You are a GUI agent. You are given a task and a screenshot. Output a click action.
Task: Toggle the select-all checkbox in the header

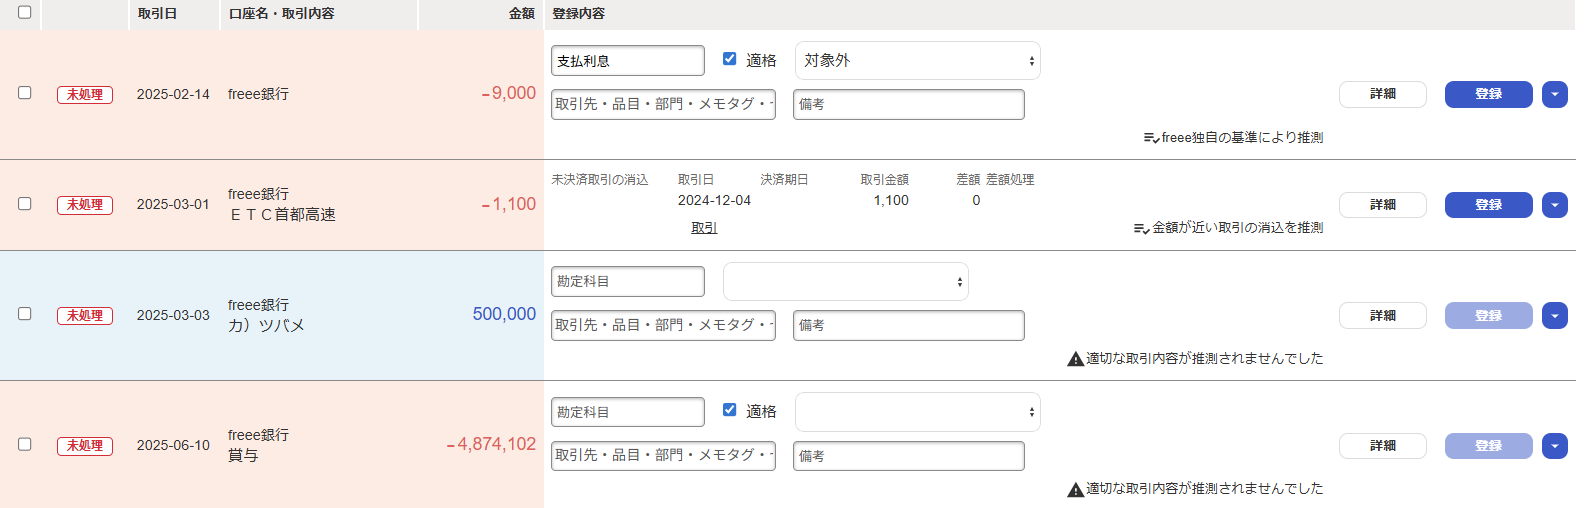[x=25, y=13]
